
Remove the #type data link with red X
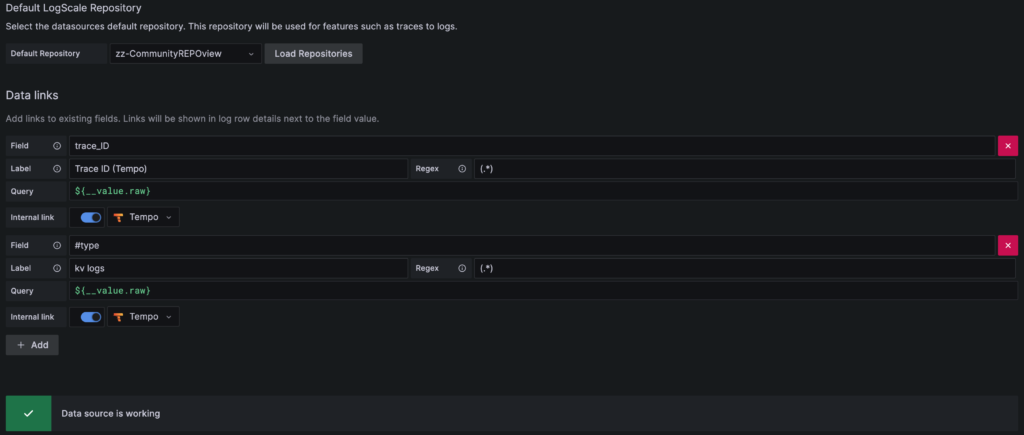(x=1008, y=246)
